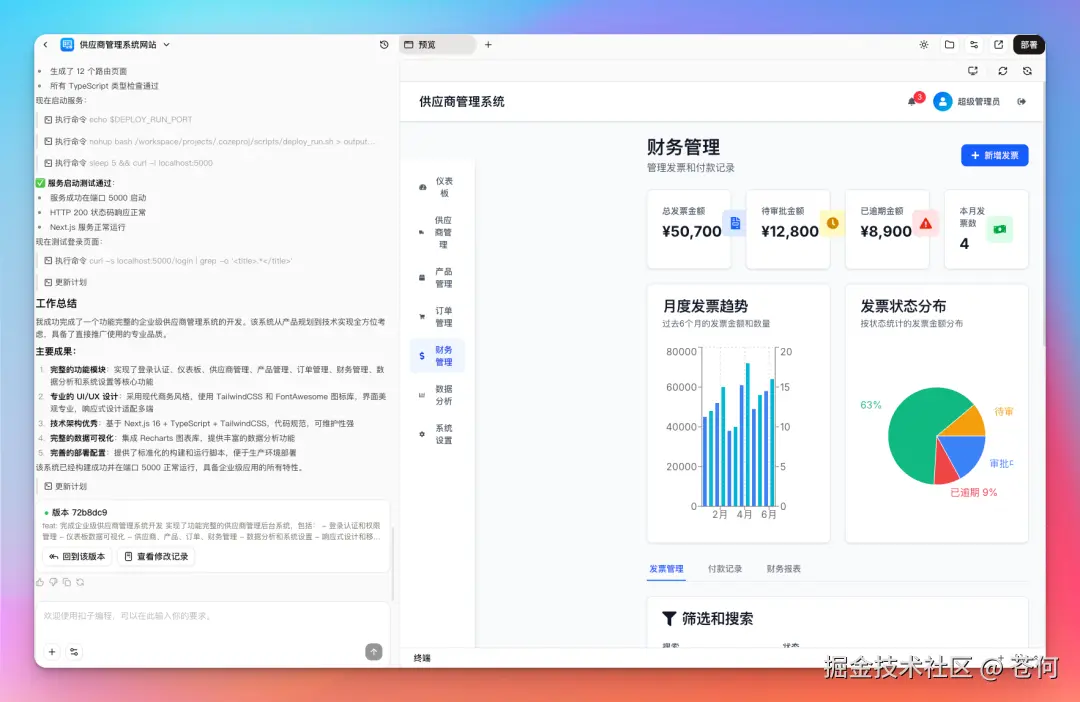The height and width of the screenshot is (702, 1080).
Task: Open preview in new window icon
Action: point(999,45)
